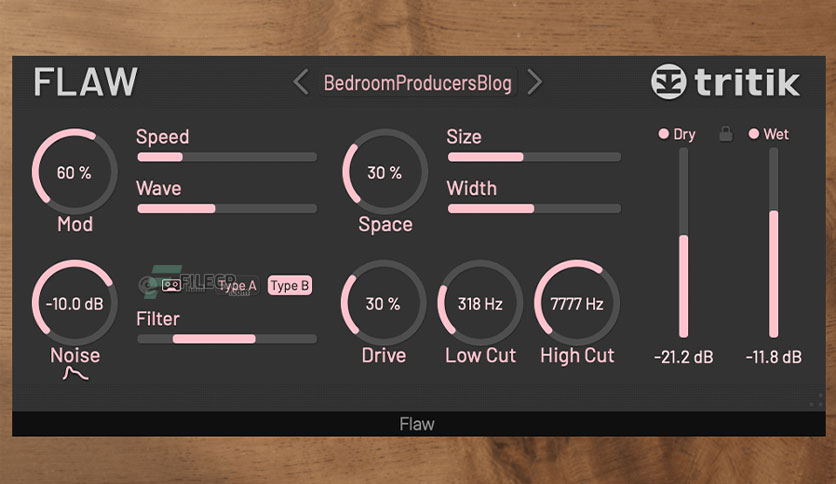Image resolution: width=836 pixels, height=484 pixels.
Task: Toggle the Dry/Wet link lock icon
Action: pos(725,134)
